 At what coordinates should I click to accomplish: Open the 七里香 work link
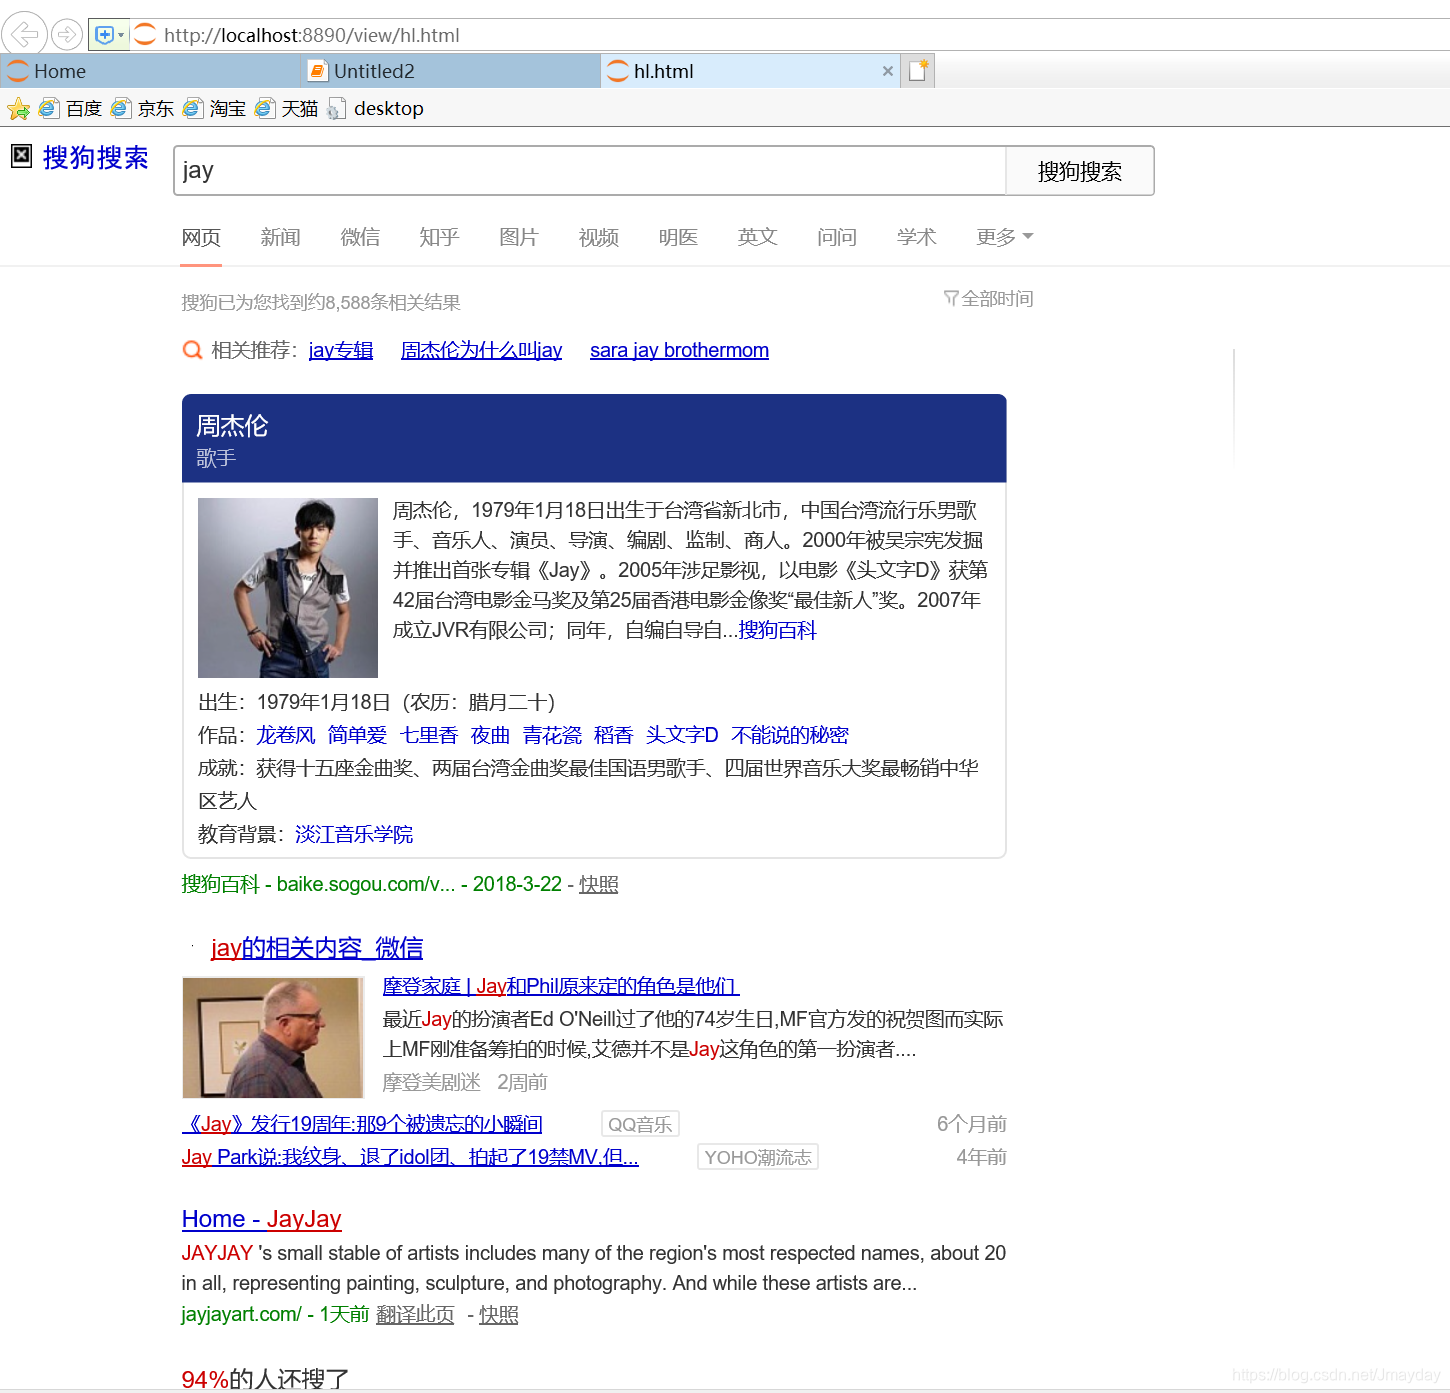[x=429, y=735]
